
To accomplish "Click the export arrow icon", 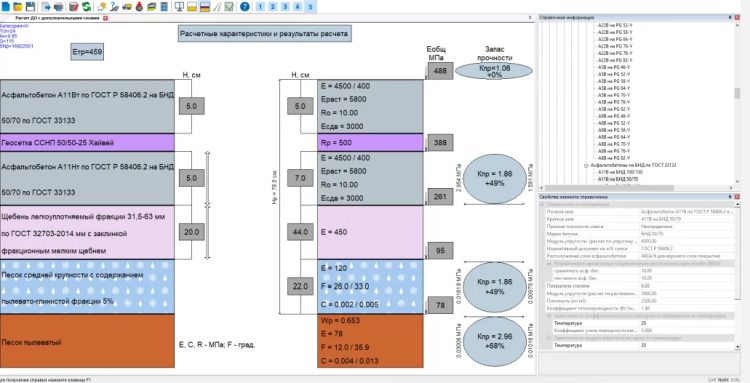I will click(x=47, y=7).
